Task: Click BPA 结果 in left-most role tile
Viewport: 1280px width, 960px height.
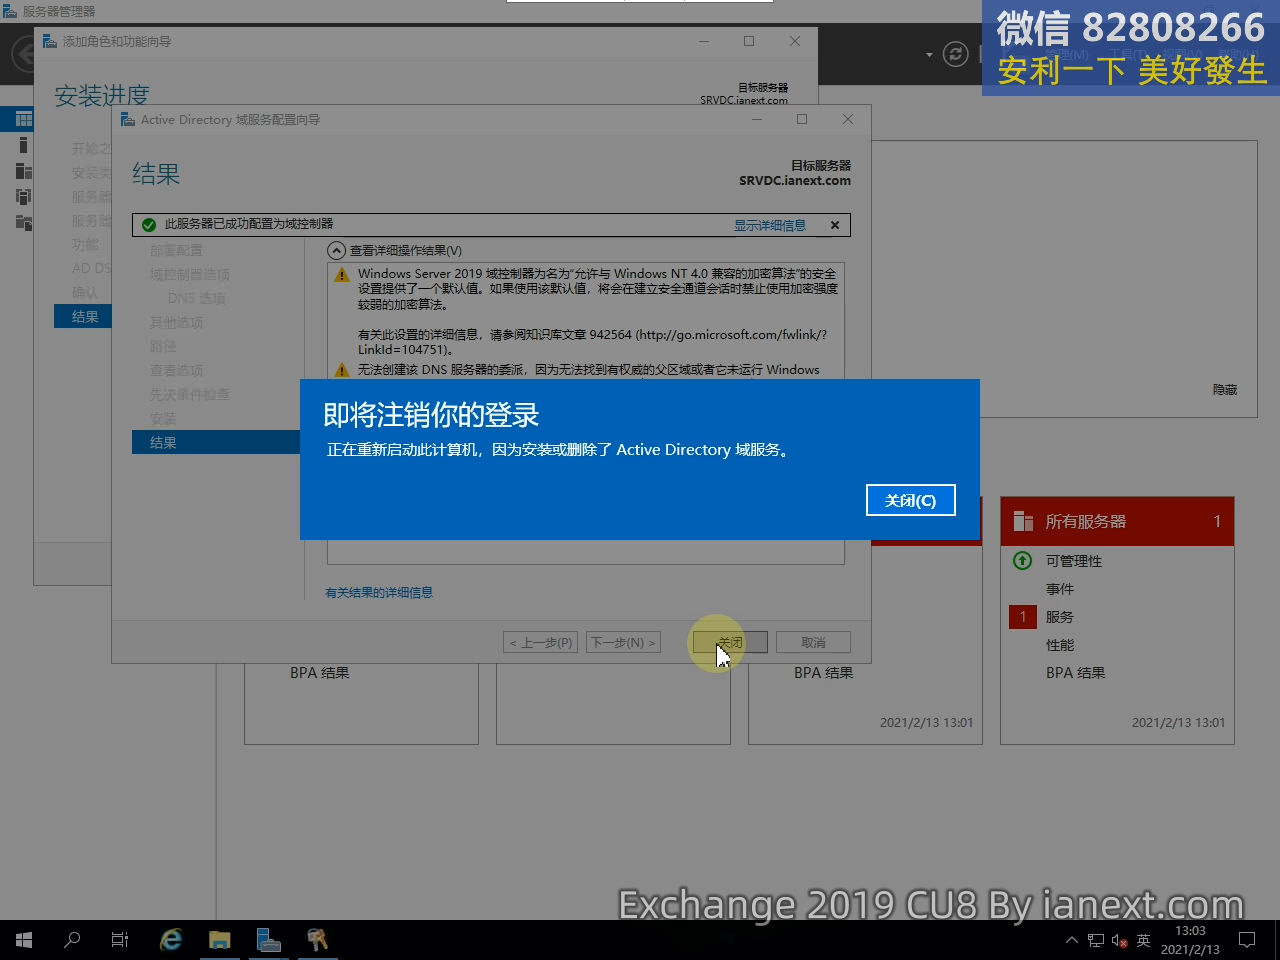Action: (x=320, y=673)
